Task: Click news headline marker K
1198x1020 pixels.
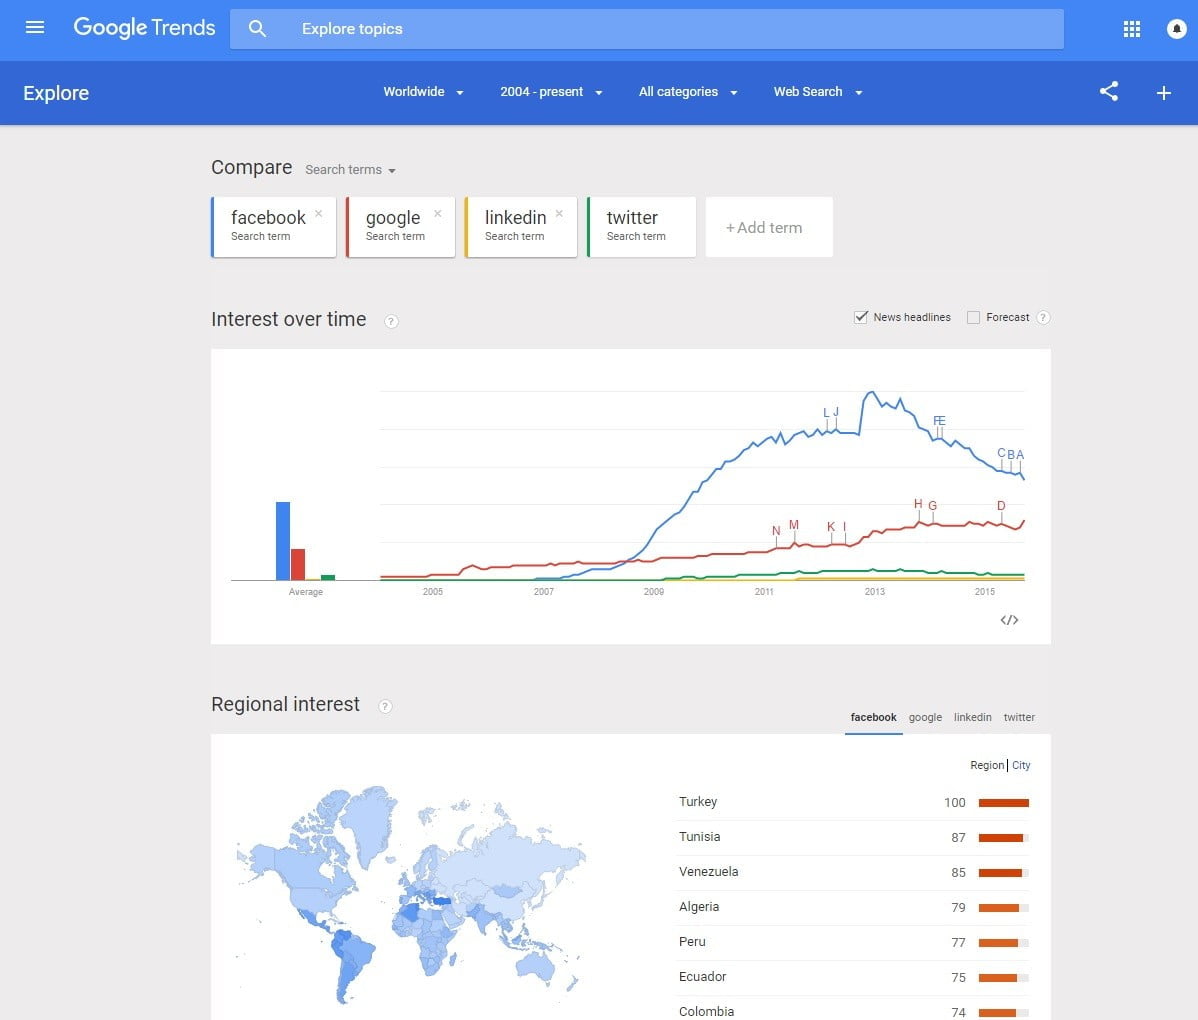Action: click(831, 526)
